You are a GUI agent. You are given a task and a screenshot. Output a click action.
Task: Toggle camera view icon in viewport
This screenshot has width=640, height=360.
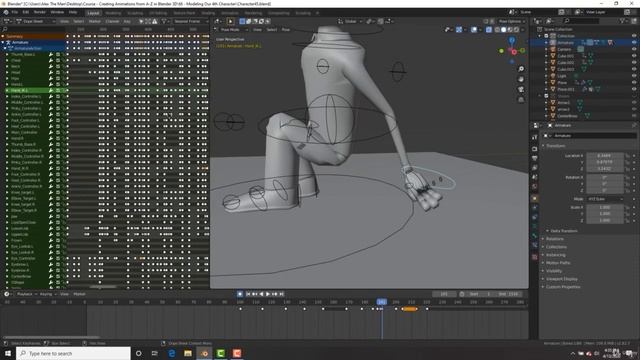pyautogui.click(x=521, y=89)
